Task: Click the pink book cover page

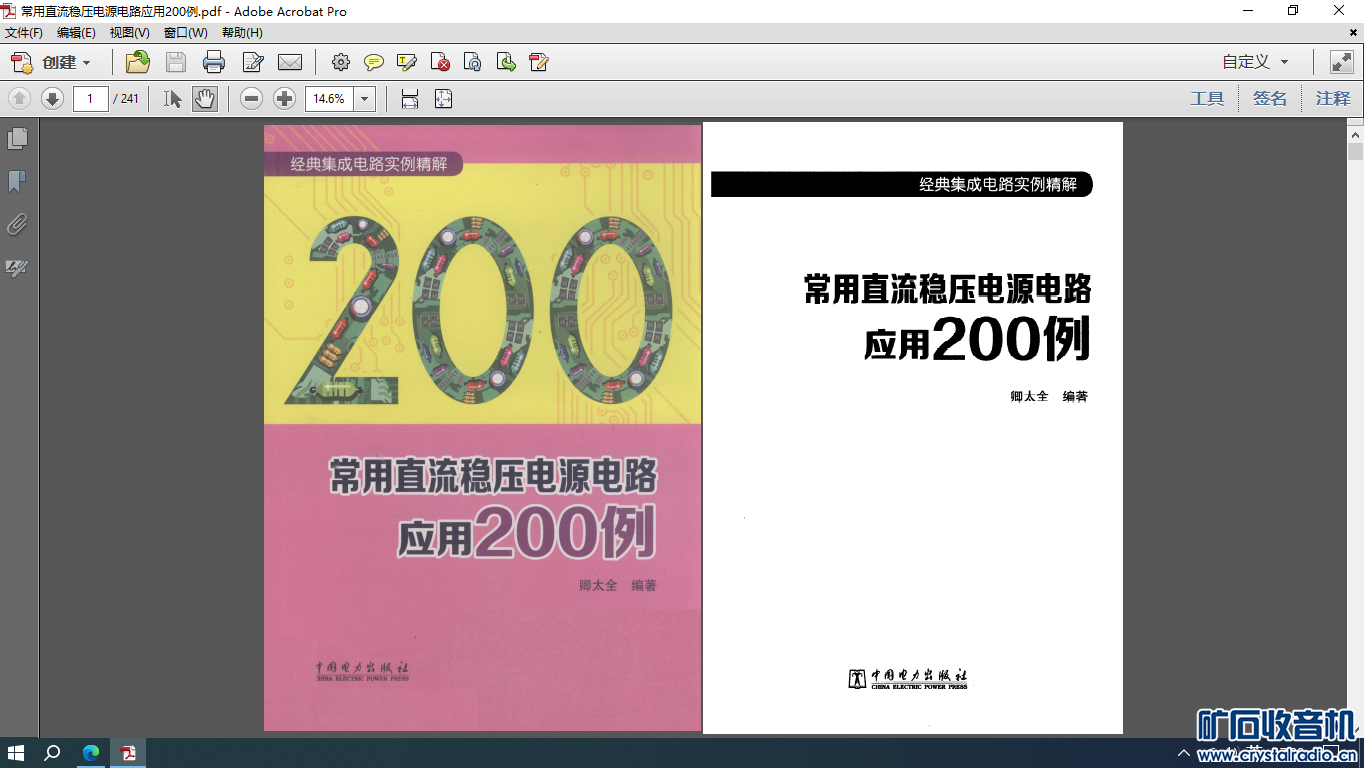Action: click(483, 428)
